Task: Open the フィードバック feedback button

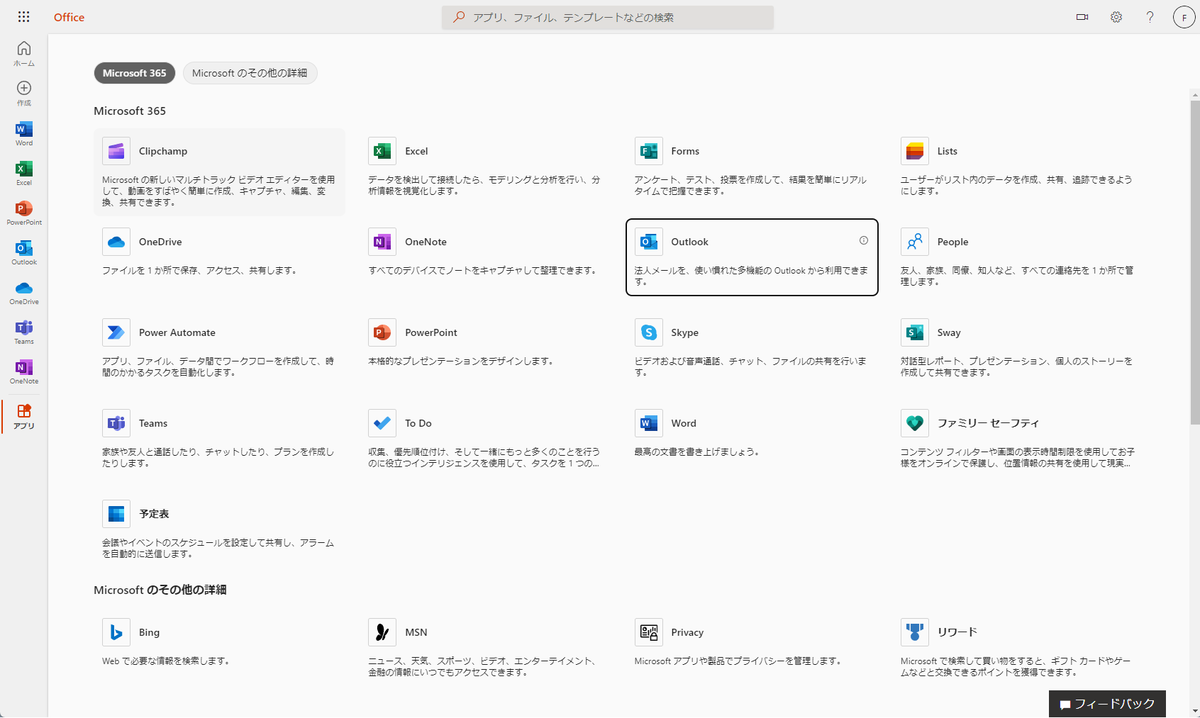Action: click(x=1107, y=703)
